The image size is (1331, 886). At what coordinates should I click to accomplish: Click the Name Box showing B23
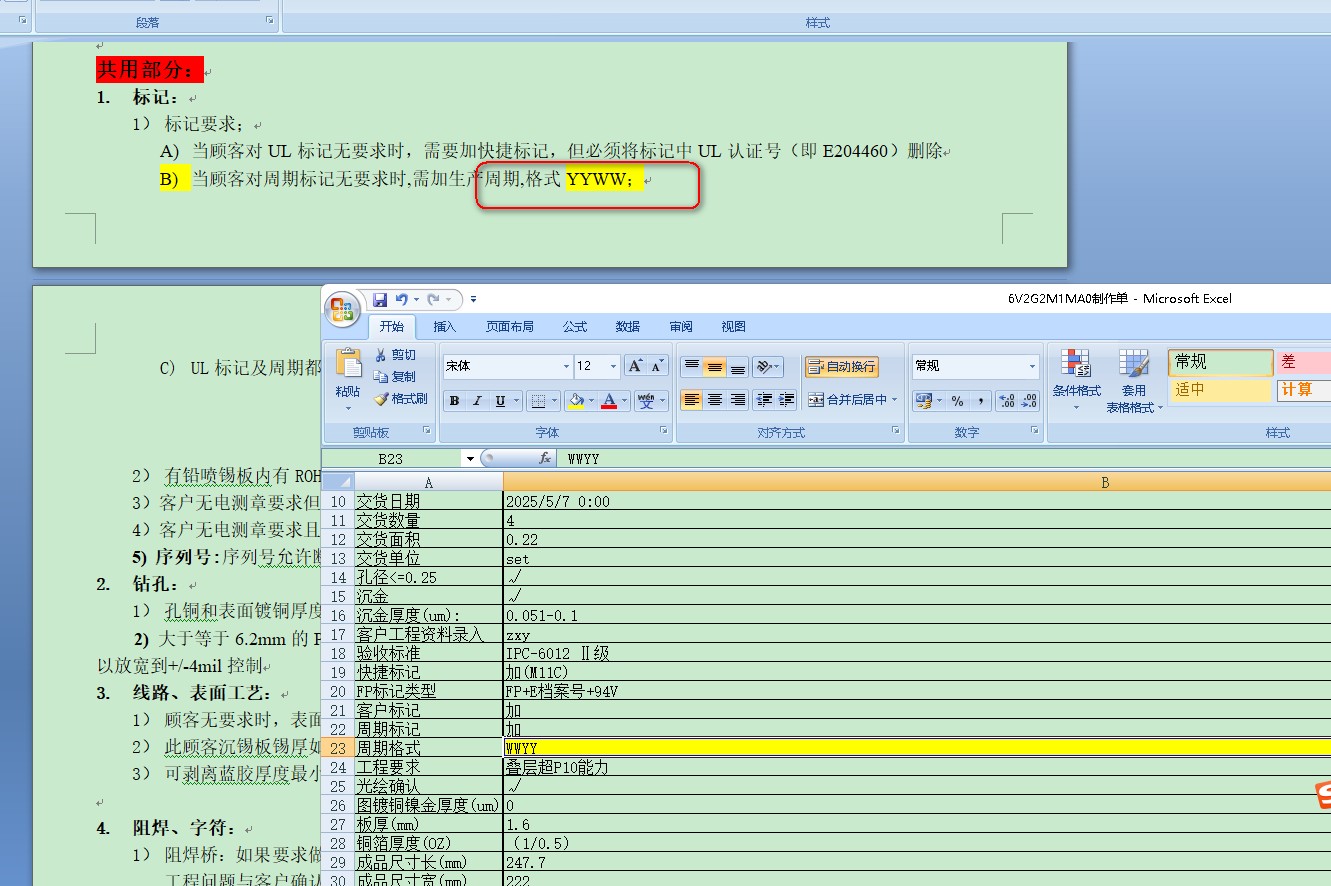392,458
